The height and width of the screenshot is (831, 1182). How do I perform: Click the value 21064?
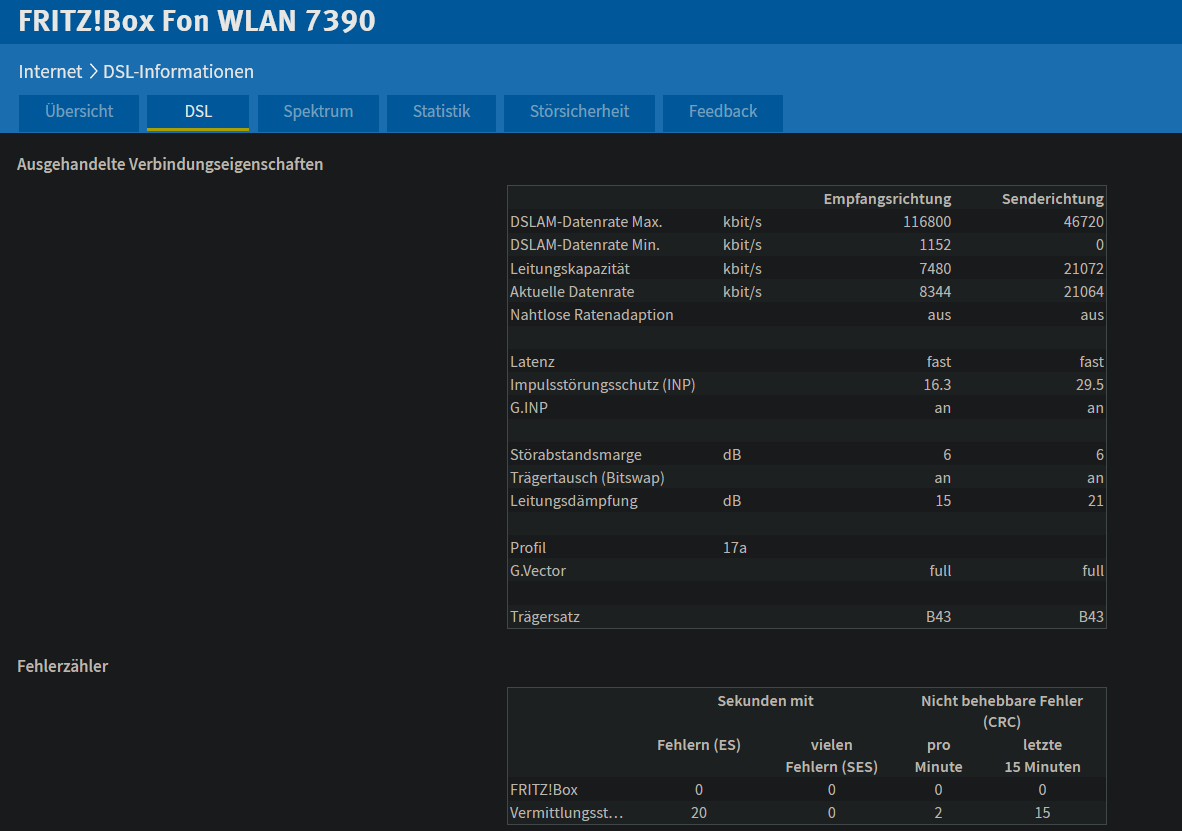1083,292
